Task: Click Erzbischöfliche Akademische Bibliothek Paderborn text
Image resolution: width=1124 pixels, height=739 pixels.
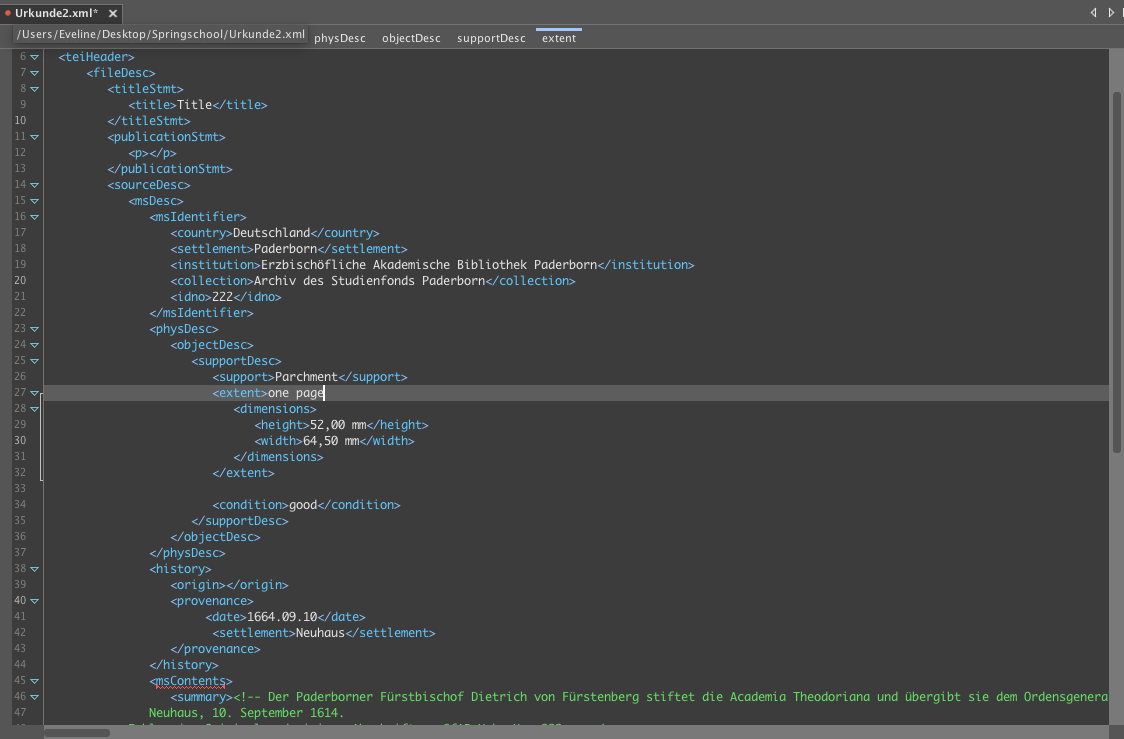Action: point(429,265)
